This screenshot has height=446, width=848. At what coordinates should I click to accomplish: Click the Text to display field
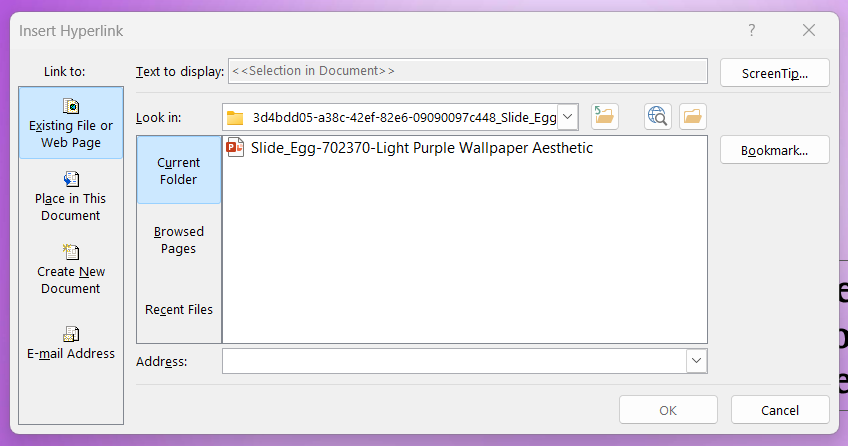pos(468,71)
